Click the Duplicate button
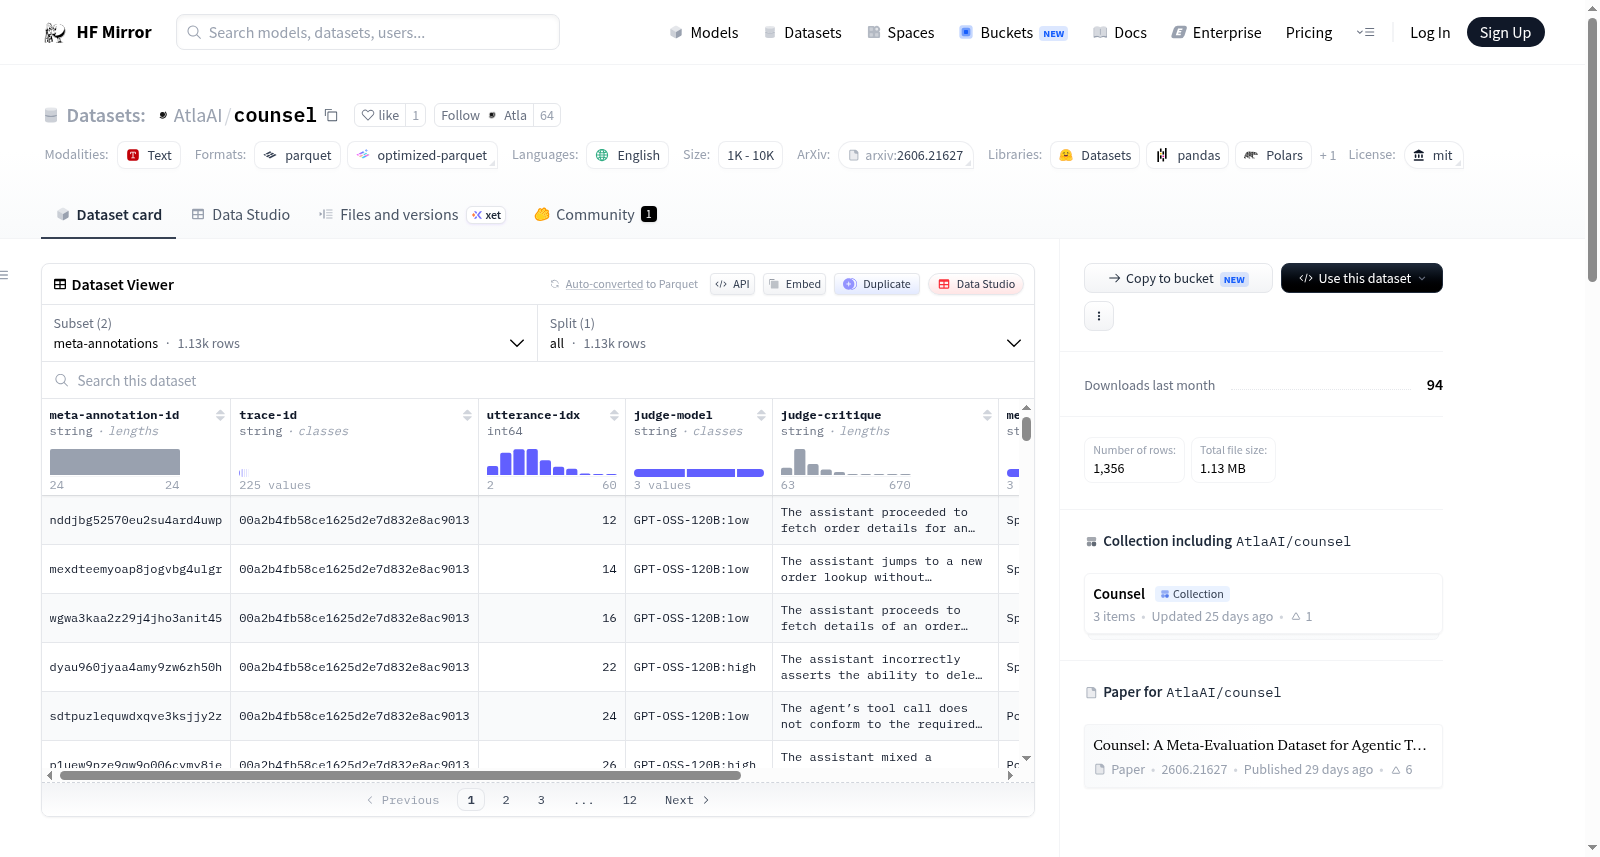Screen dimensions: 1600x857 tap(877, 284)
